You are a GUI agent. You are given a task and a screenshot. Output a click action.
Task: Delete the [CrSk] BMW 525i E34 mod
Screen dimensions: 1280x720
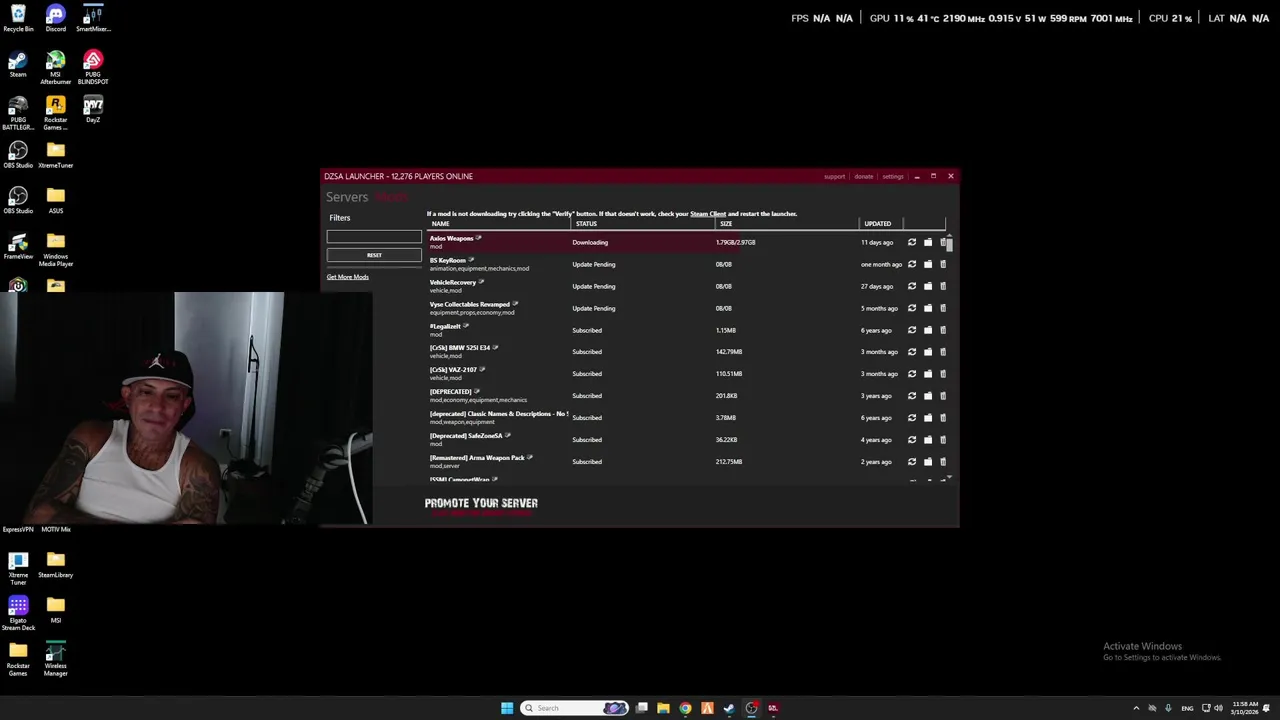[x=943, y=352]
